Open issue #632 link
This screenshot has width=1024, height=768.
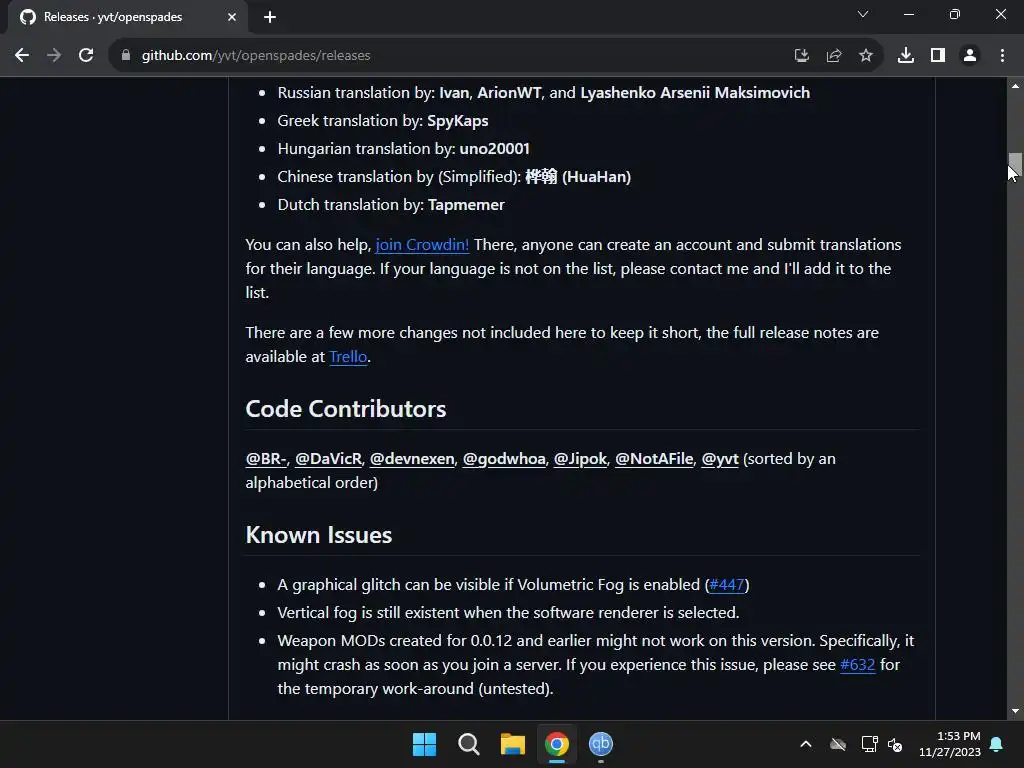pos(857,665)
